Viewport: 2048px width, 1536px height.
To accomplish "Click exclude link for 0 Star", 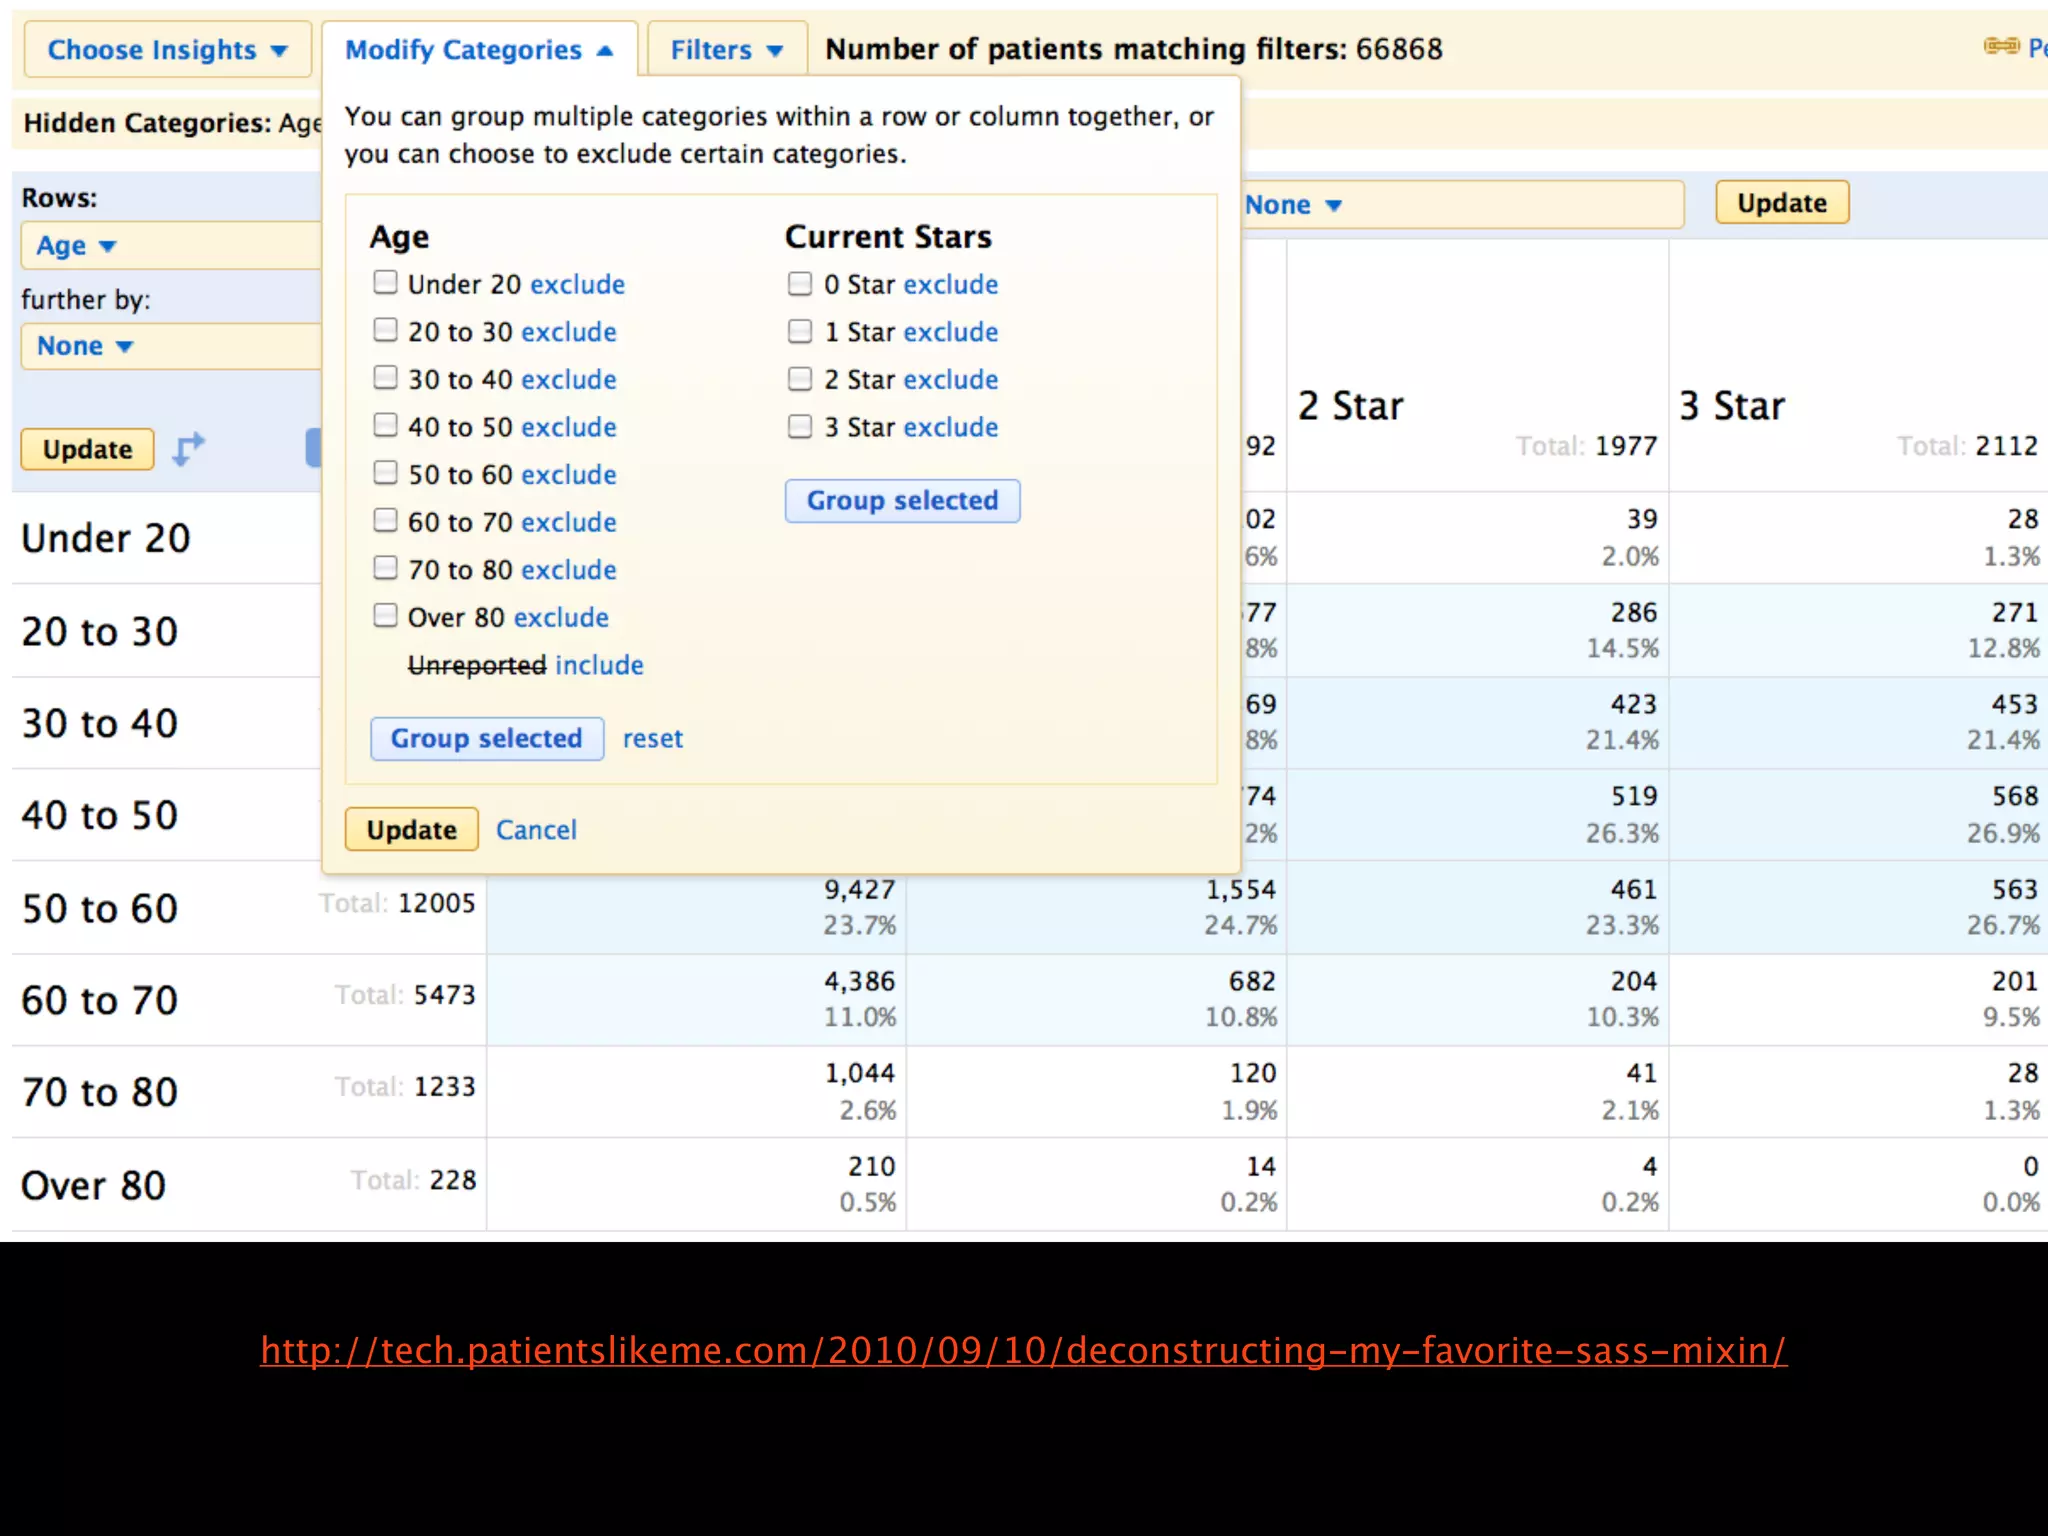I will pyautogui.click(x=951, y=285).
